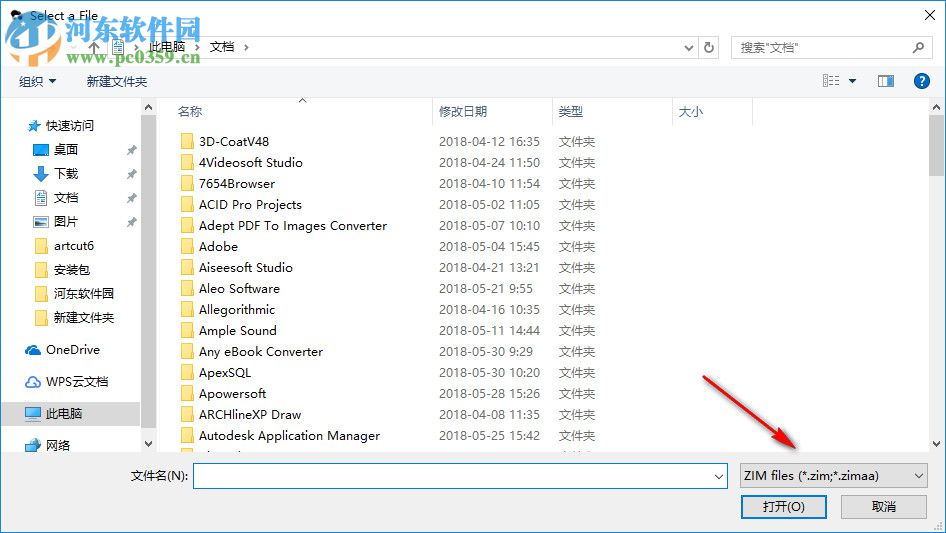Screen dimensions: 946x533
Task: Open artcut6 folder in sidebar
Action: (x=74, y=246)
